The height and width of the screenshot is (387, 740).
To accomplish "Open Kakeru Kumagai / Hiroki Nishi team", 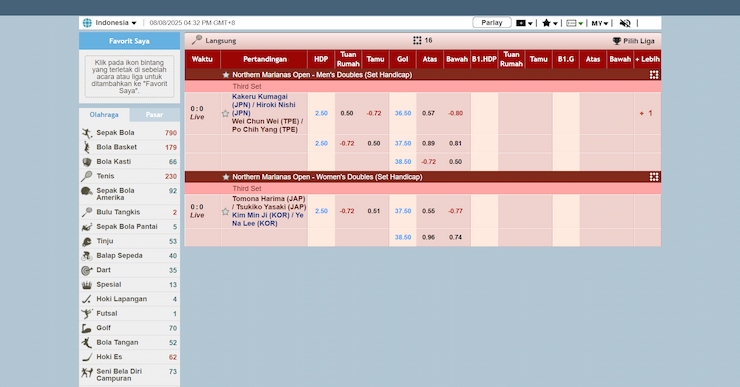I will pos(263,105).
